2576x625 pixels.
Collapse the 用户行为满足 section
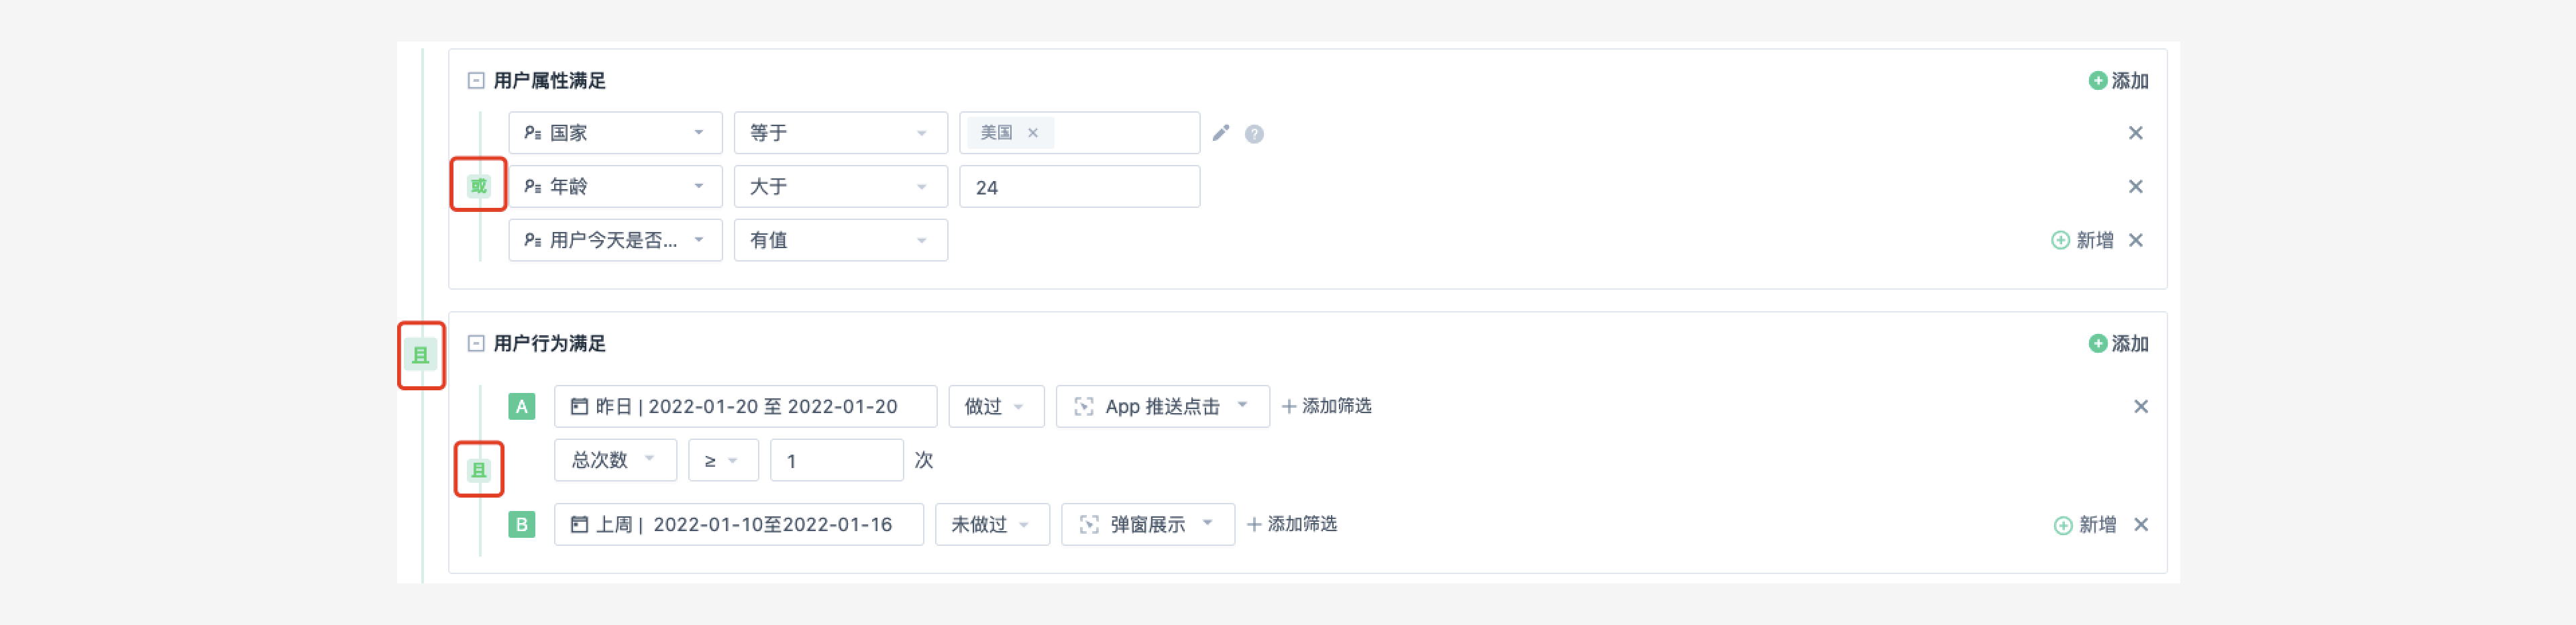click(x=476, y=344)
